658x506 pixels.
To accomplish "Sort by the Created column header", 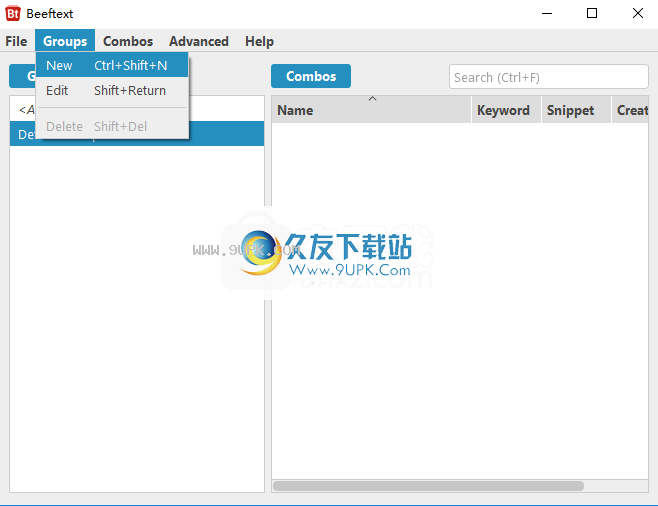I will (630, 110).
